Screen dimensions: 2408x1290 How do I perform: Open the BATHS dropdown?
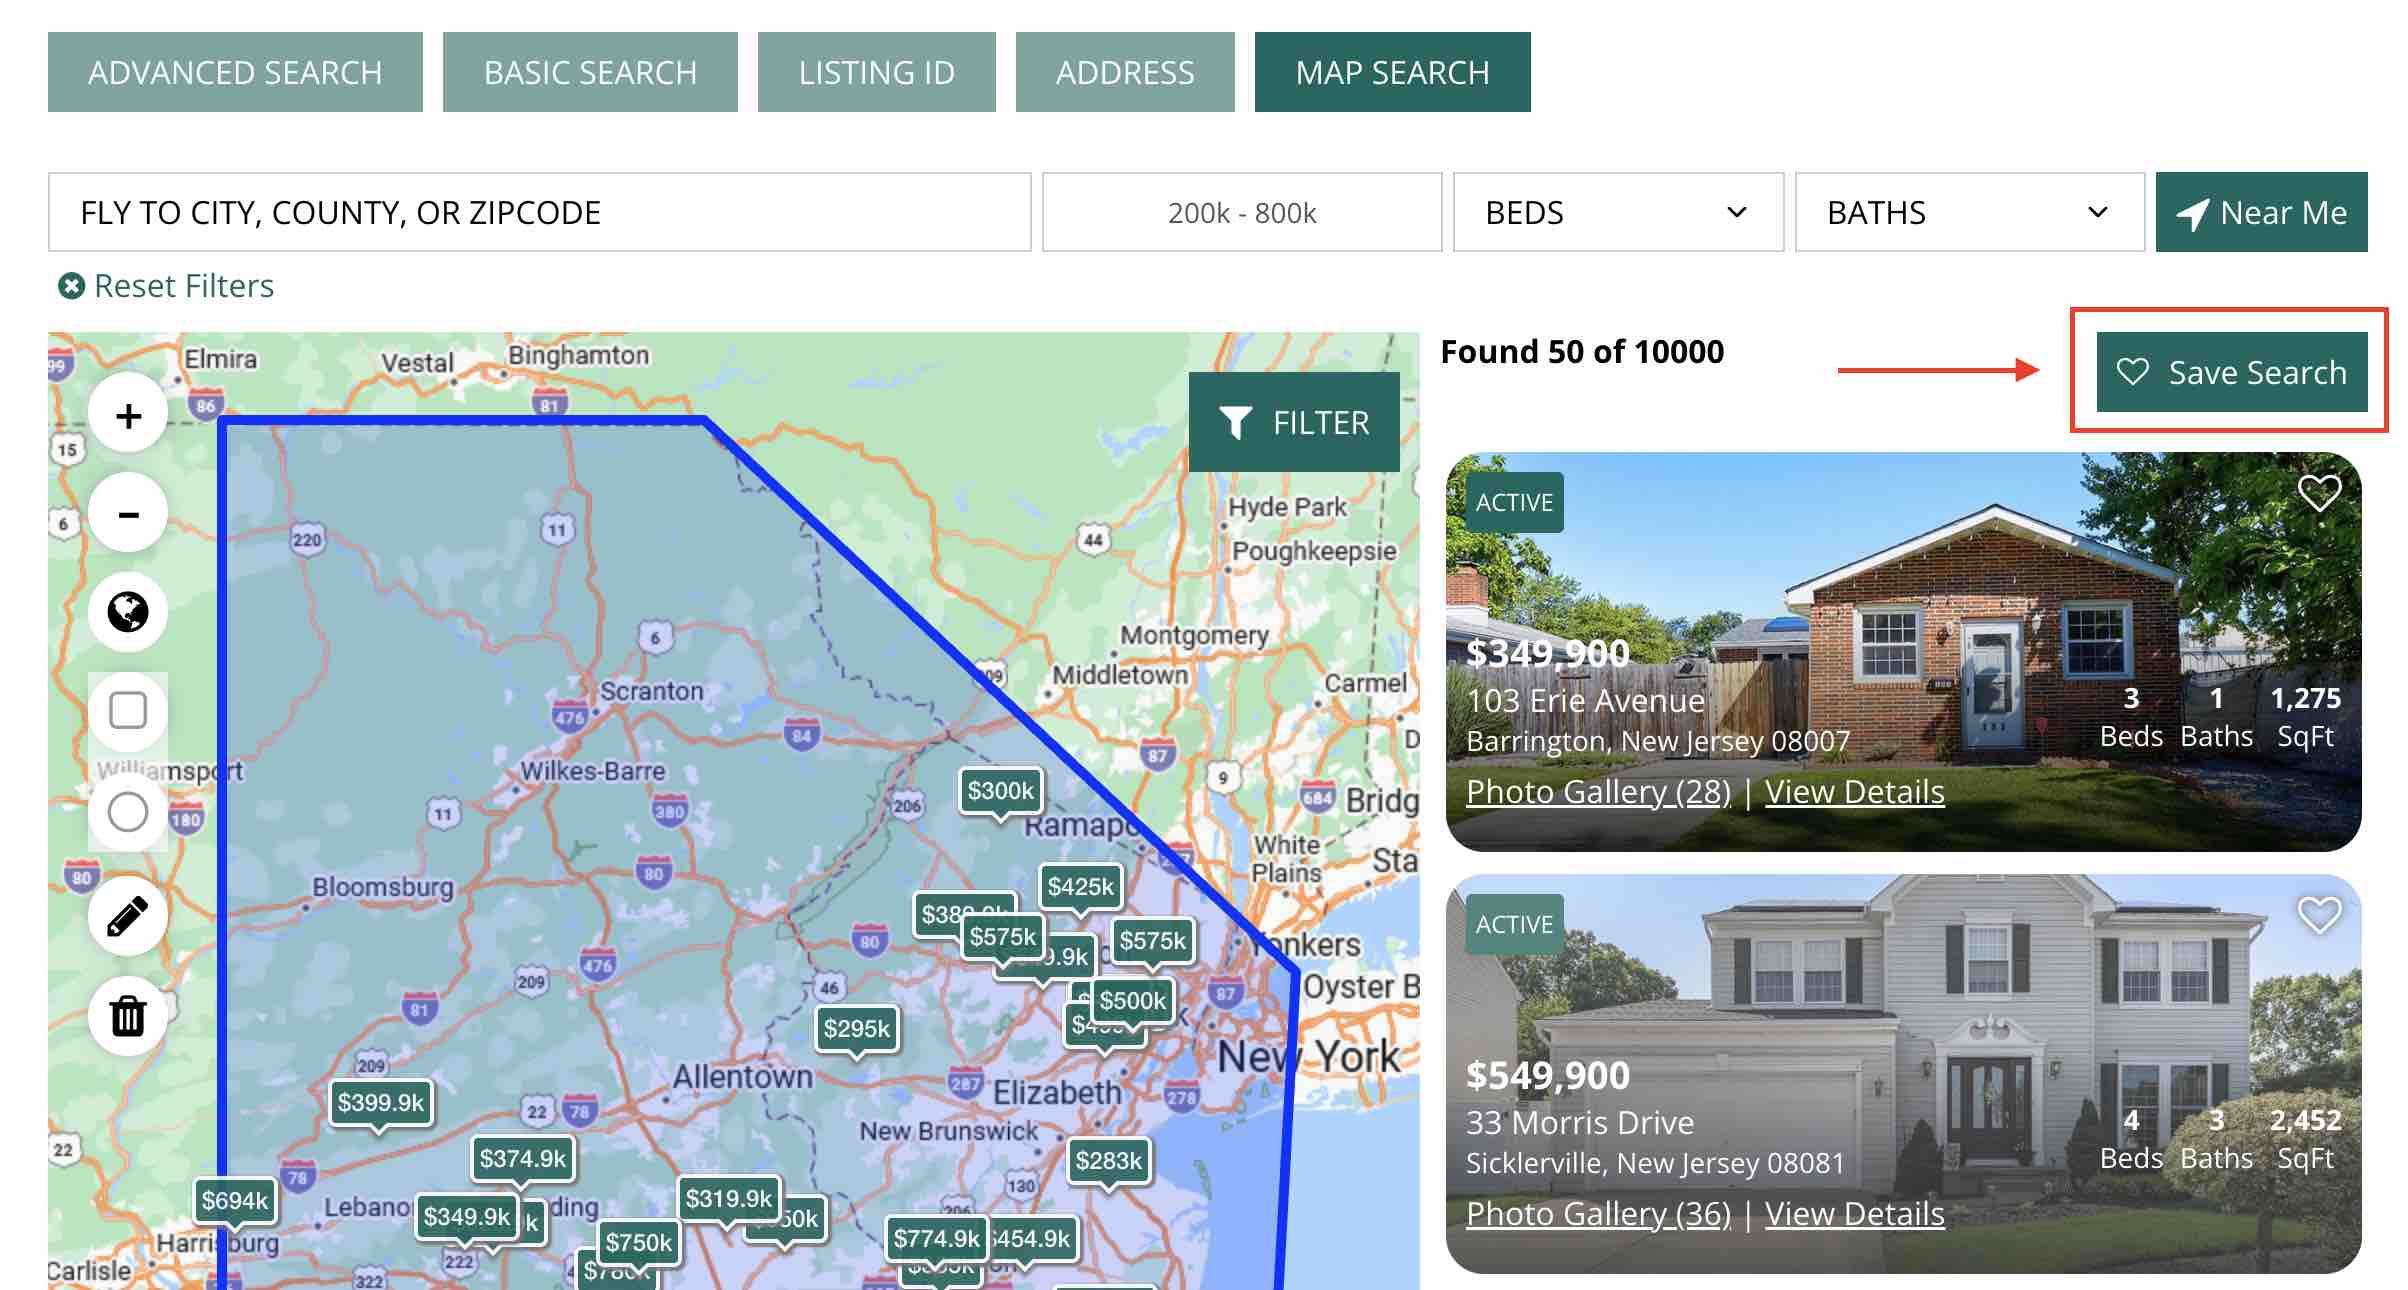click(x=1969, y=212)
